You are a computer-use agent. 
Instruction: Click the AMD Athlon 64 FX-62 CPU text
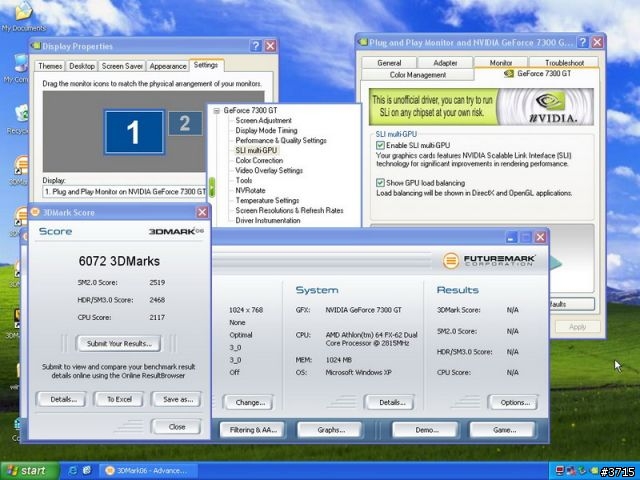371,339
